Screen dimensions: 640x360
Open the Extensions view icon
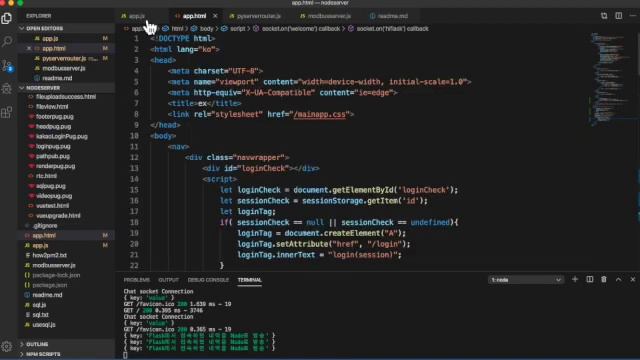(7, 112)
